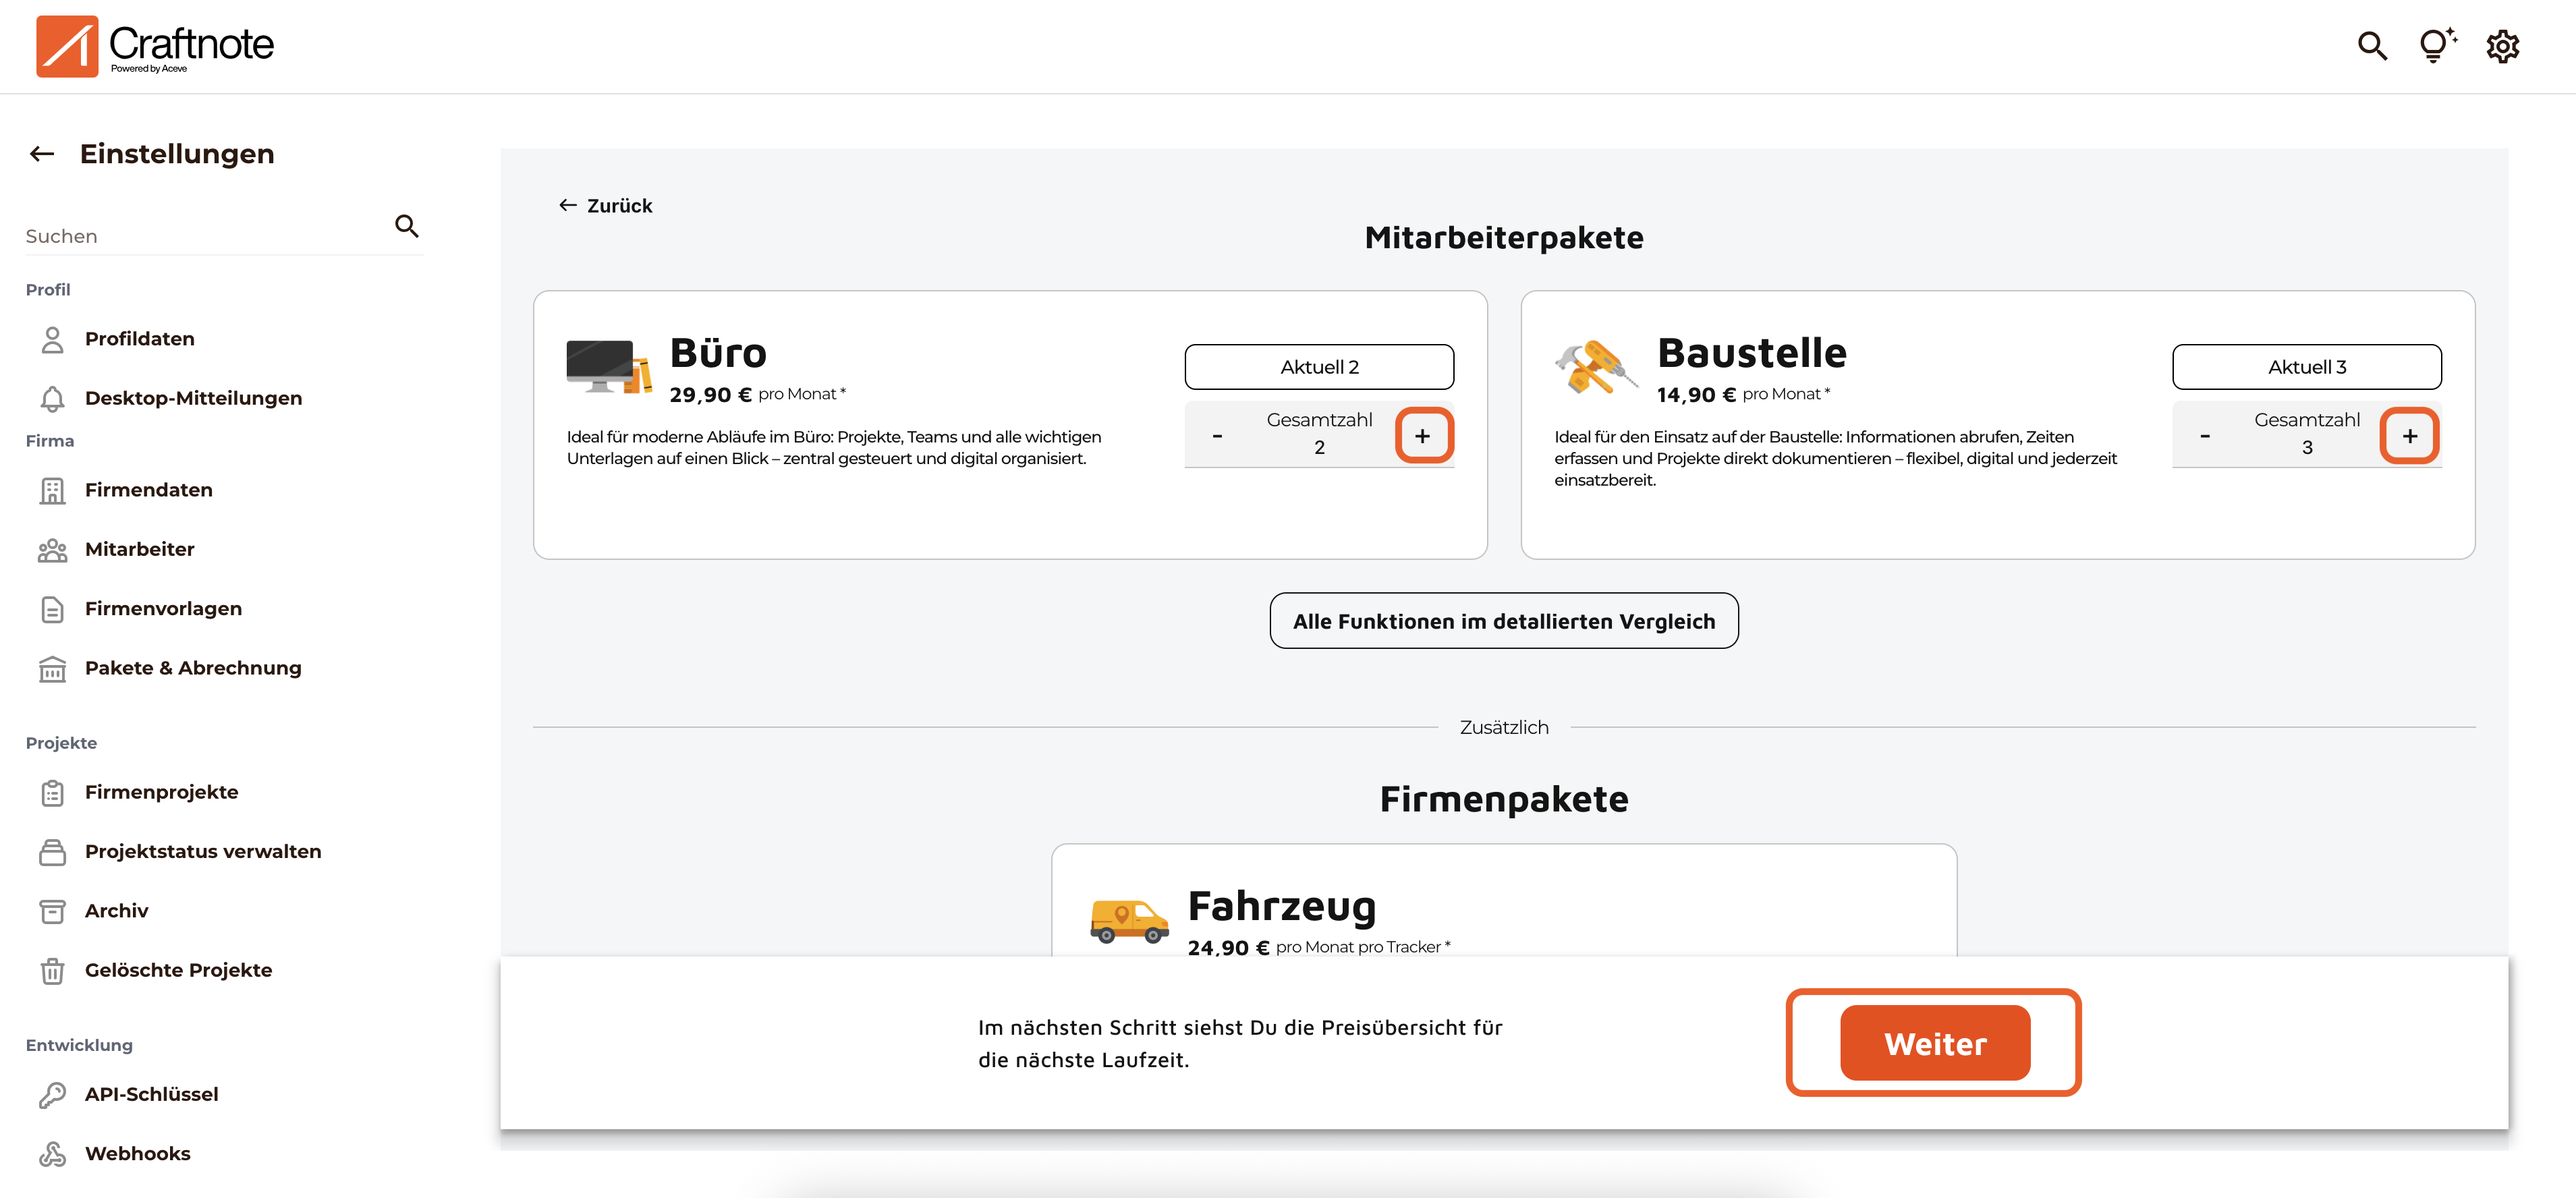Decrease Büro package count with minus
The width and height of the screenshot is (2576, 1198).
(x=1217, y=436)
